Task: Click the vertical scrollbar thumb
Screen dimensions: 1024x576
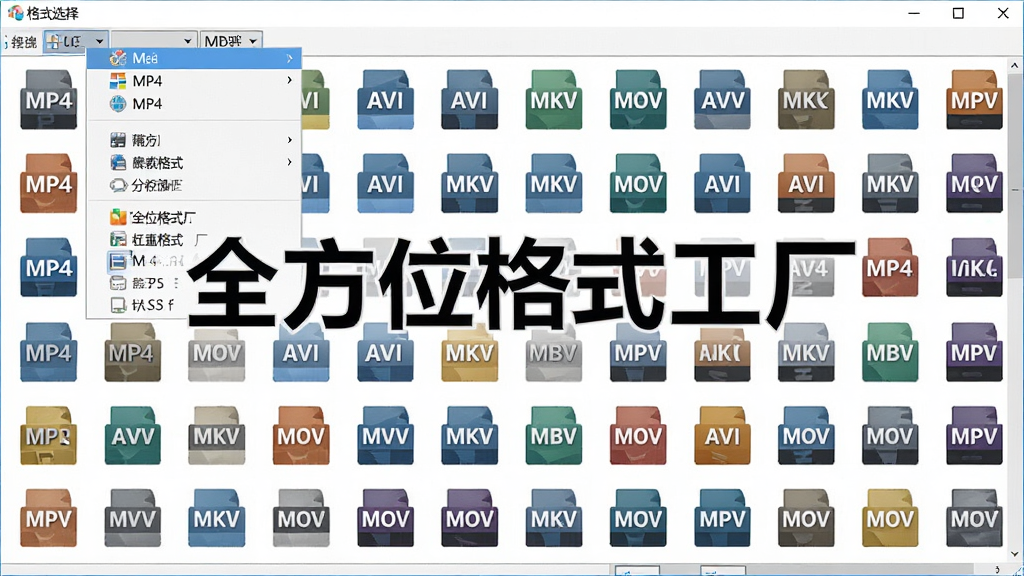Action: click(1014, 176)
